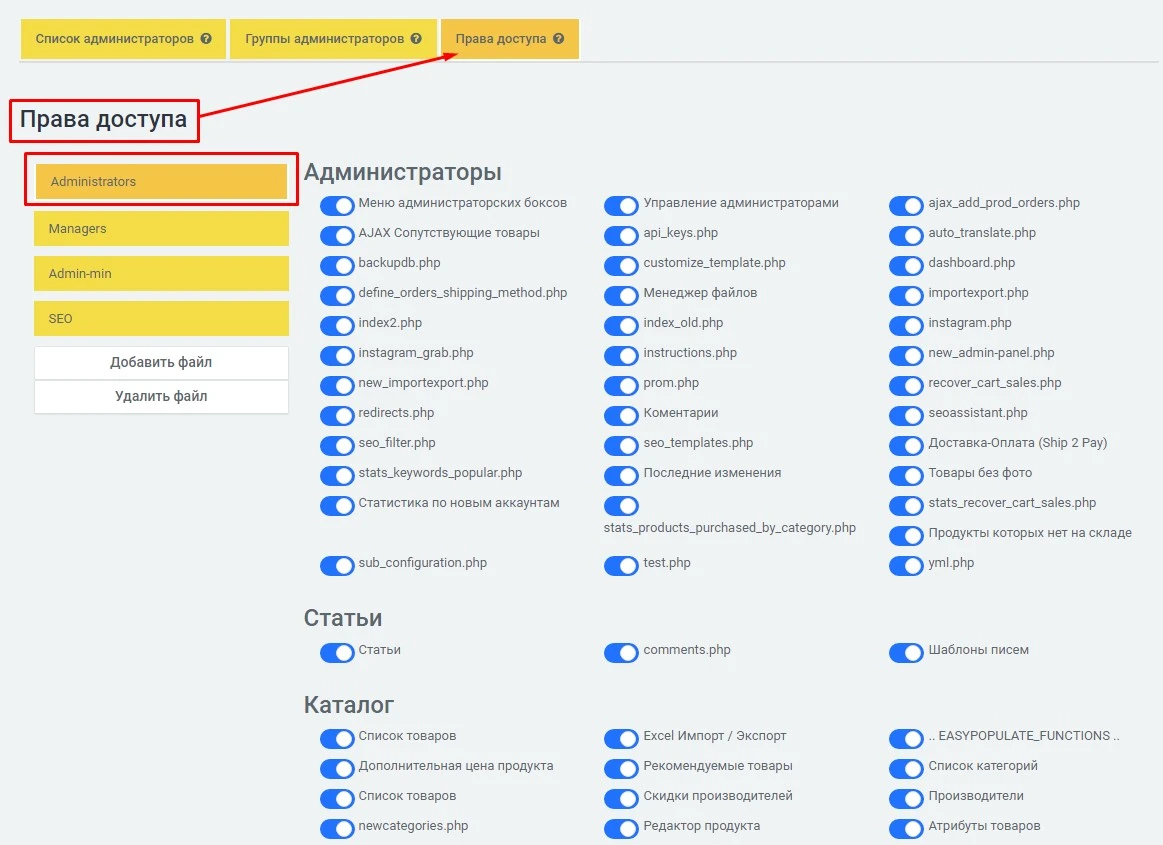Toggle the yml.php switch
The image size is (1163, 845).
[906, 566]
